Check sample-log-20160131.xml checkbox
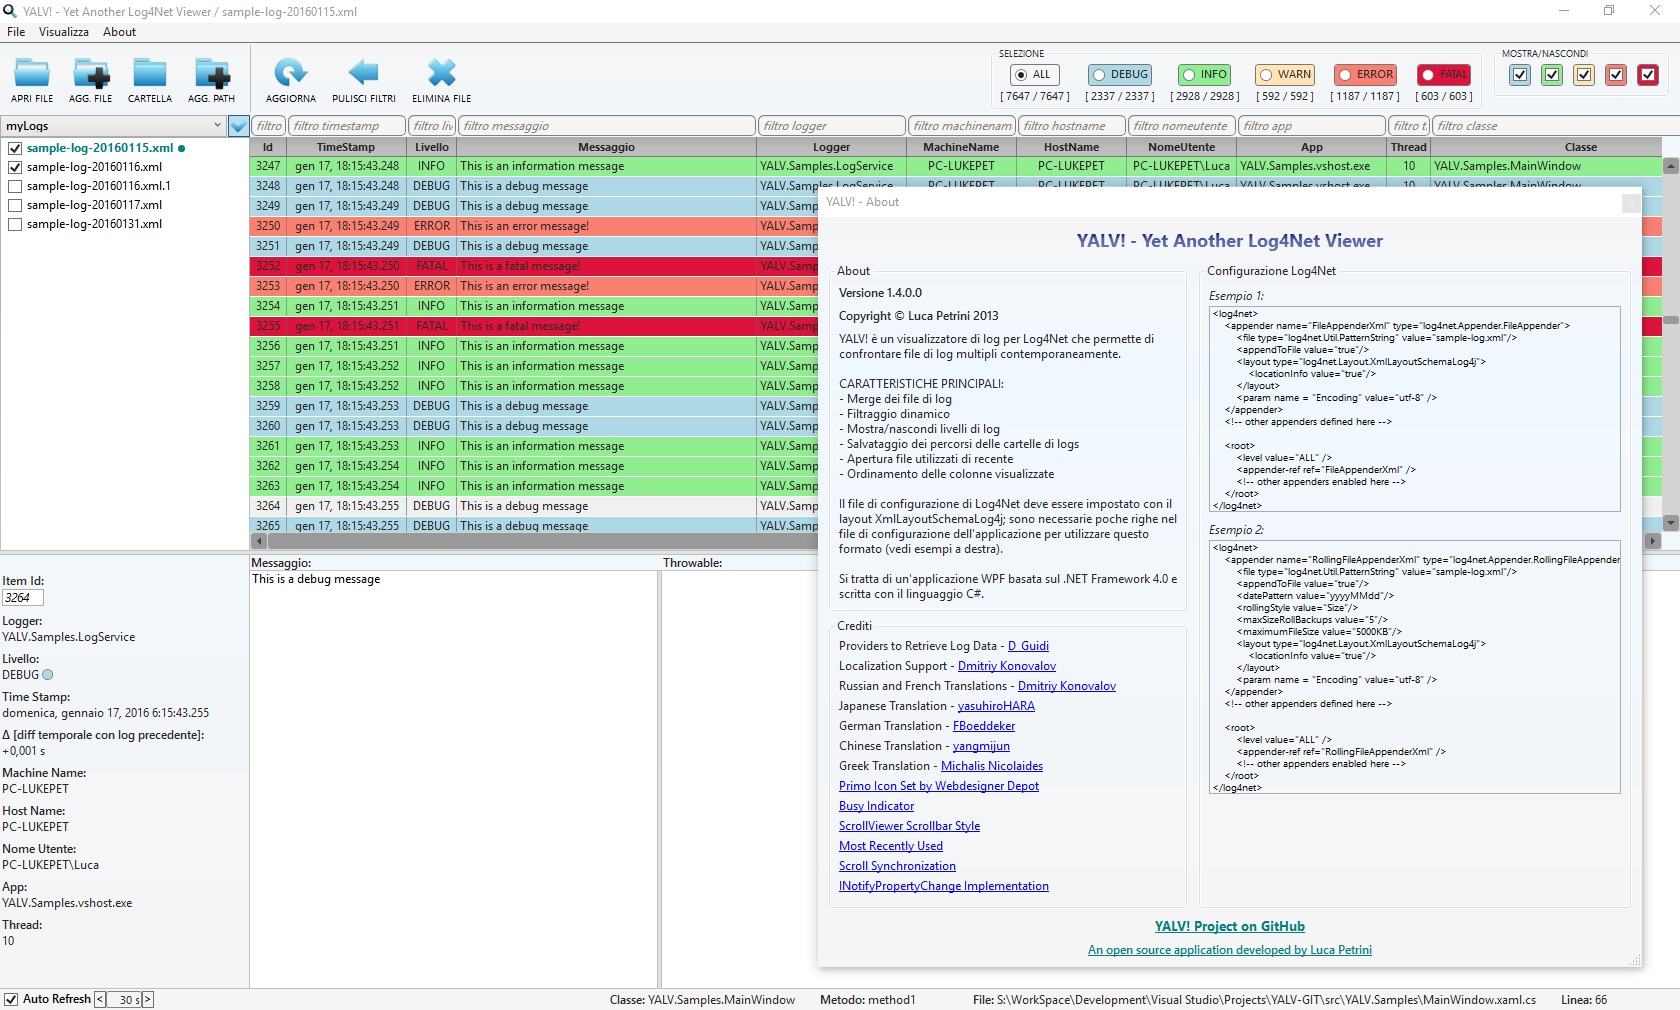The image size is (1680, 1010). pyautogui.click(x=15, y=224)
